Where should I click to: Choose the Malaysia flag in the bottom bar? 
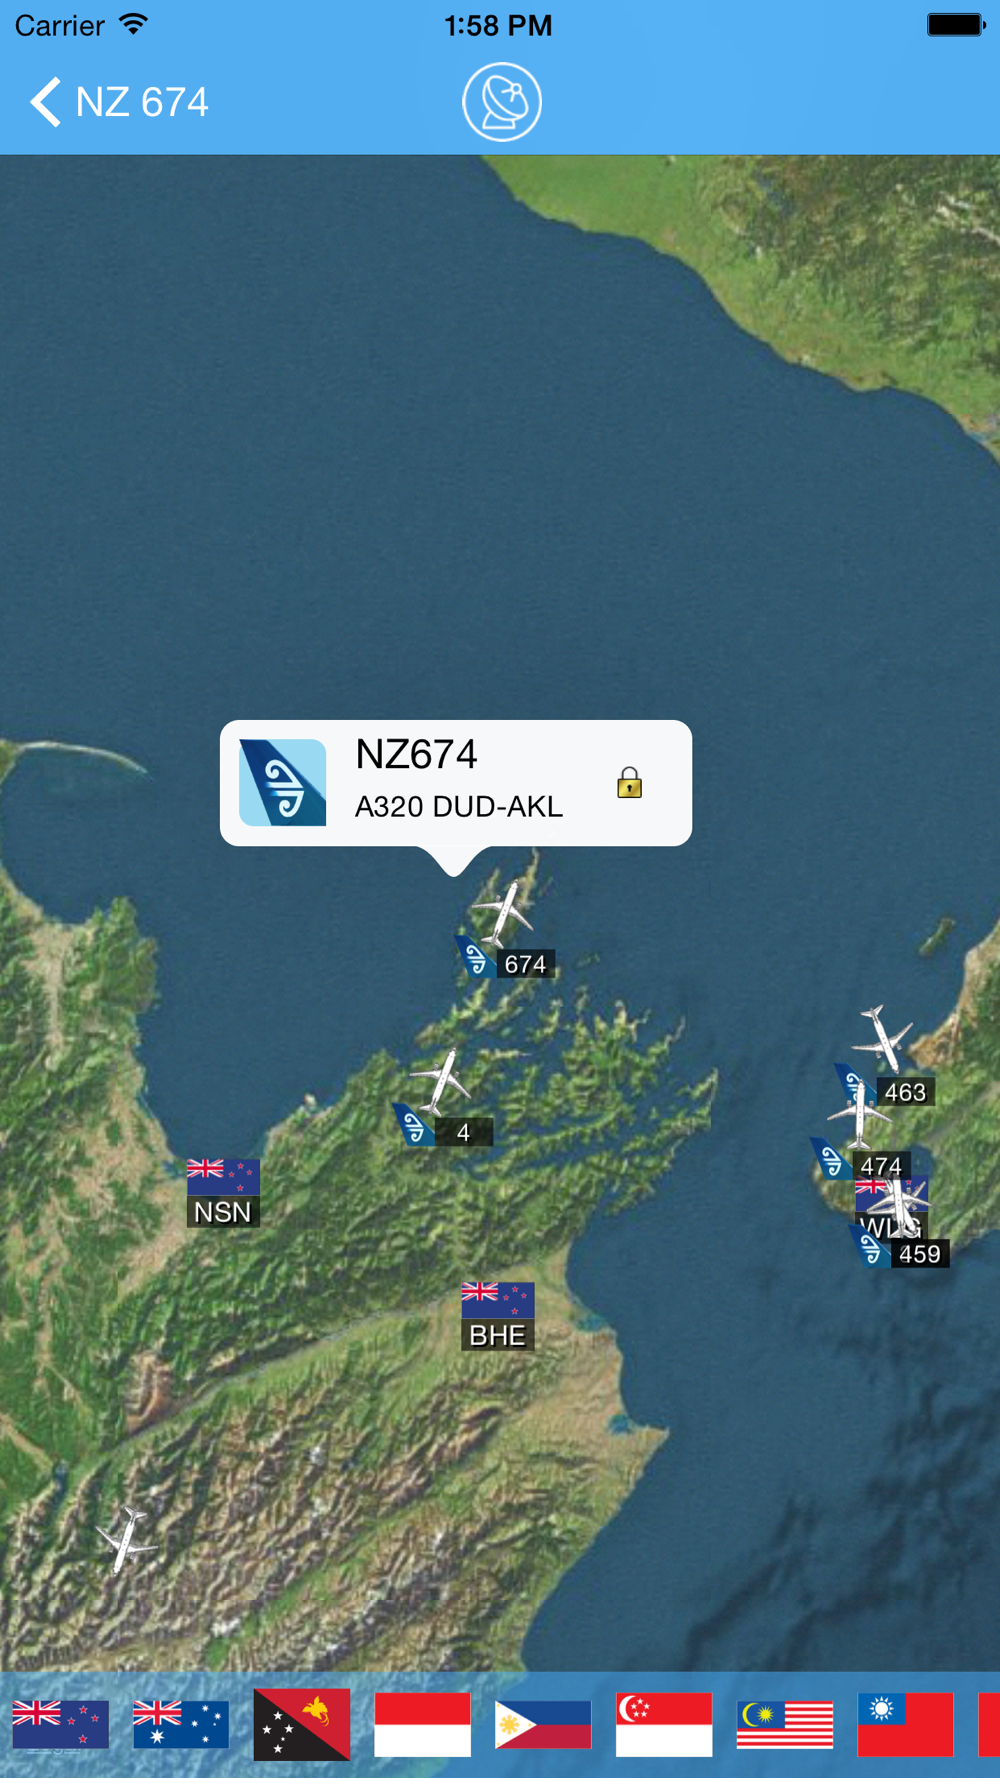(785, 1725)
